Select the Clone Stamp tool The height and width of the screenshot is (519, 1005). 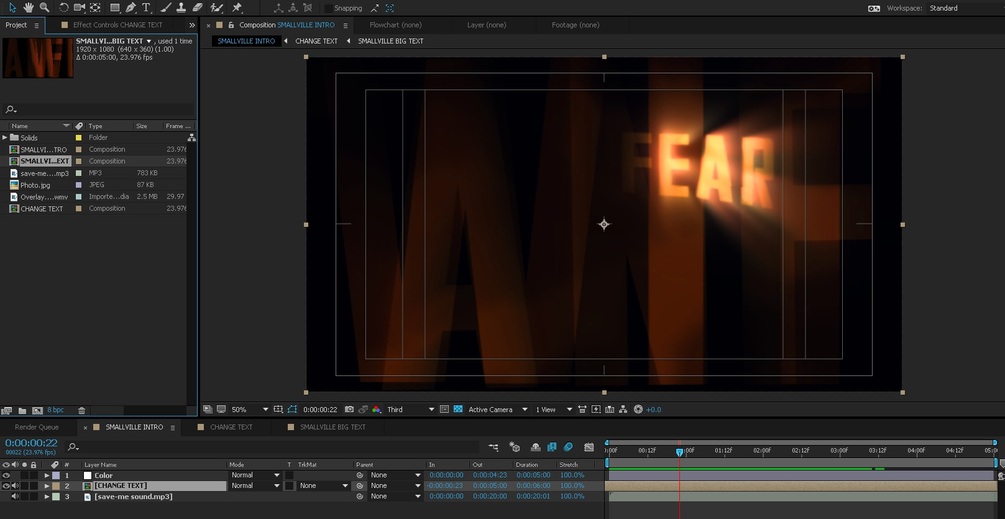point(181,8)
